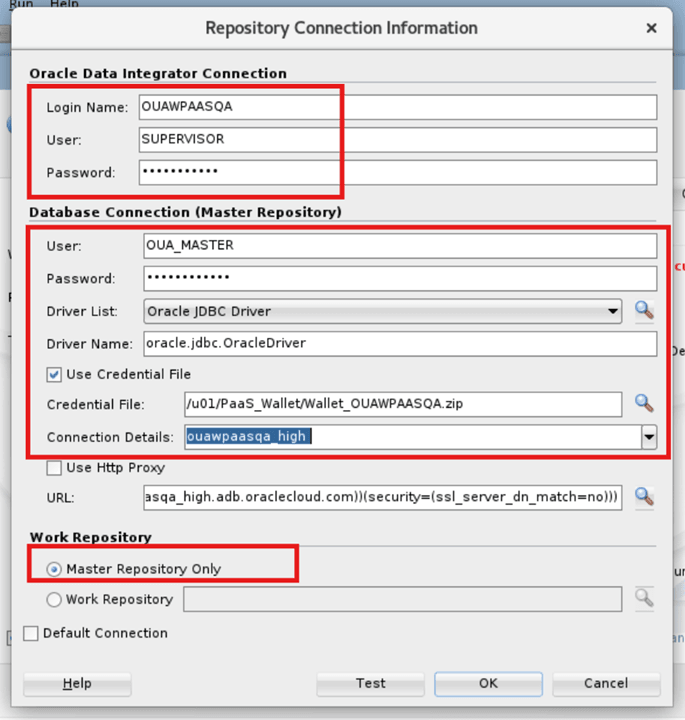Click the Login Name field containing OUAWPAASQA
Image resolution: width=685 pixels, height=720 pixels.
398,107
